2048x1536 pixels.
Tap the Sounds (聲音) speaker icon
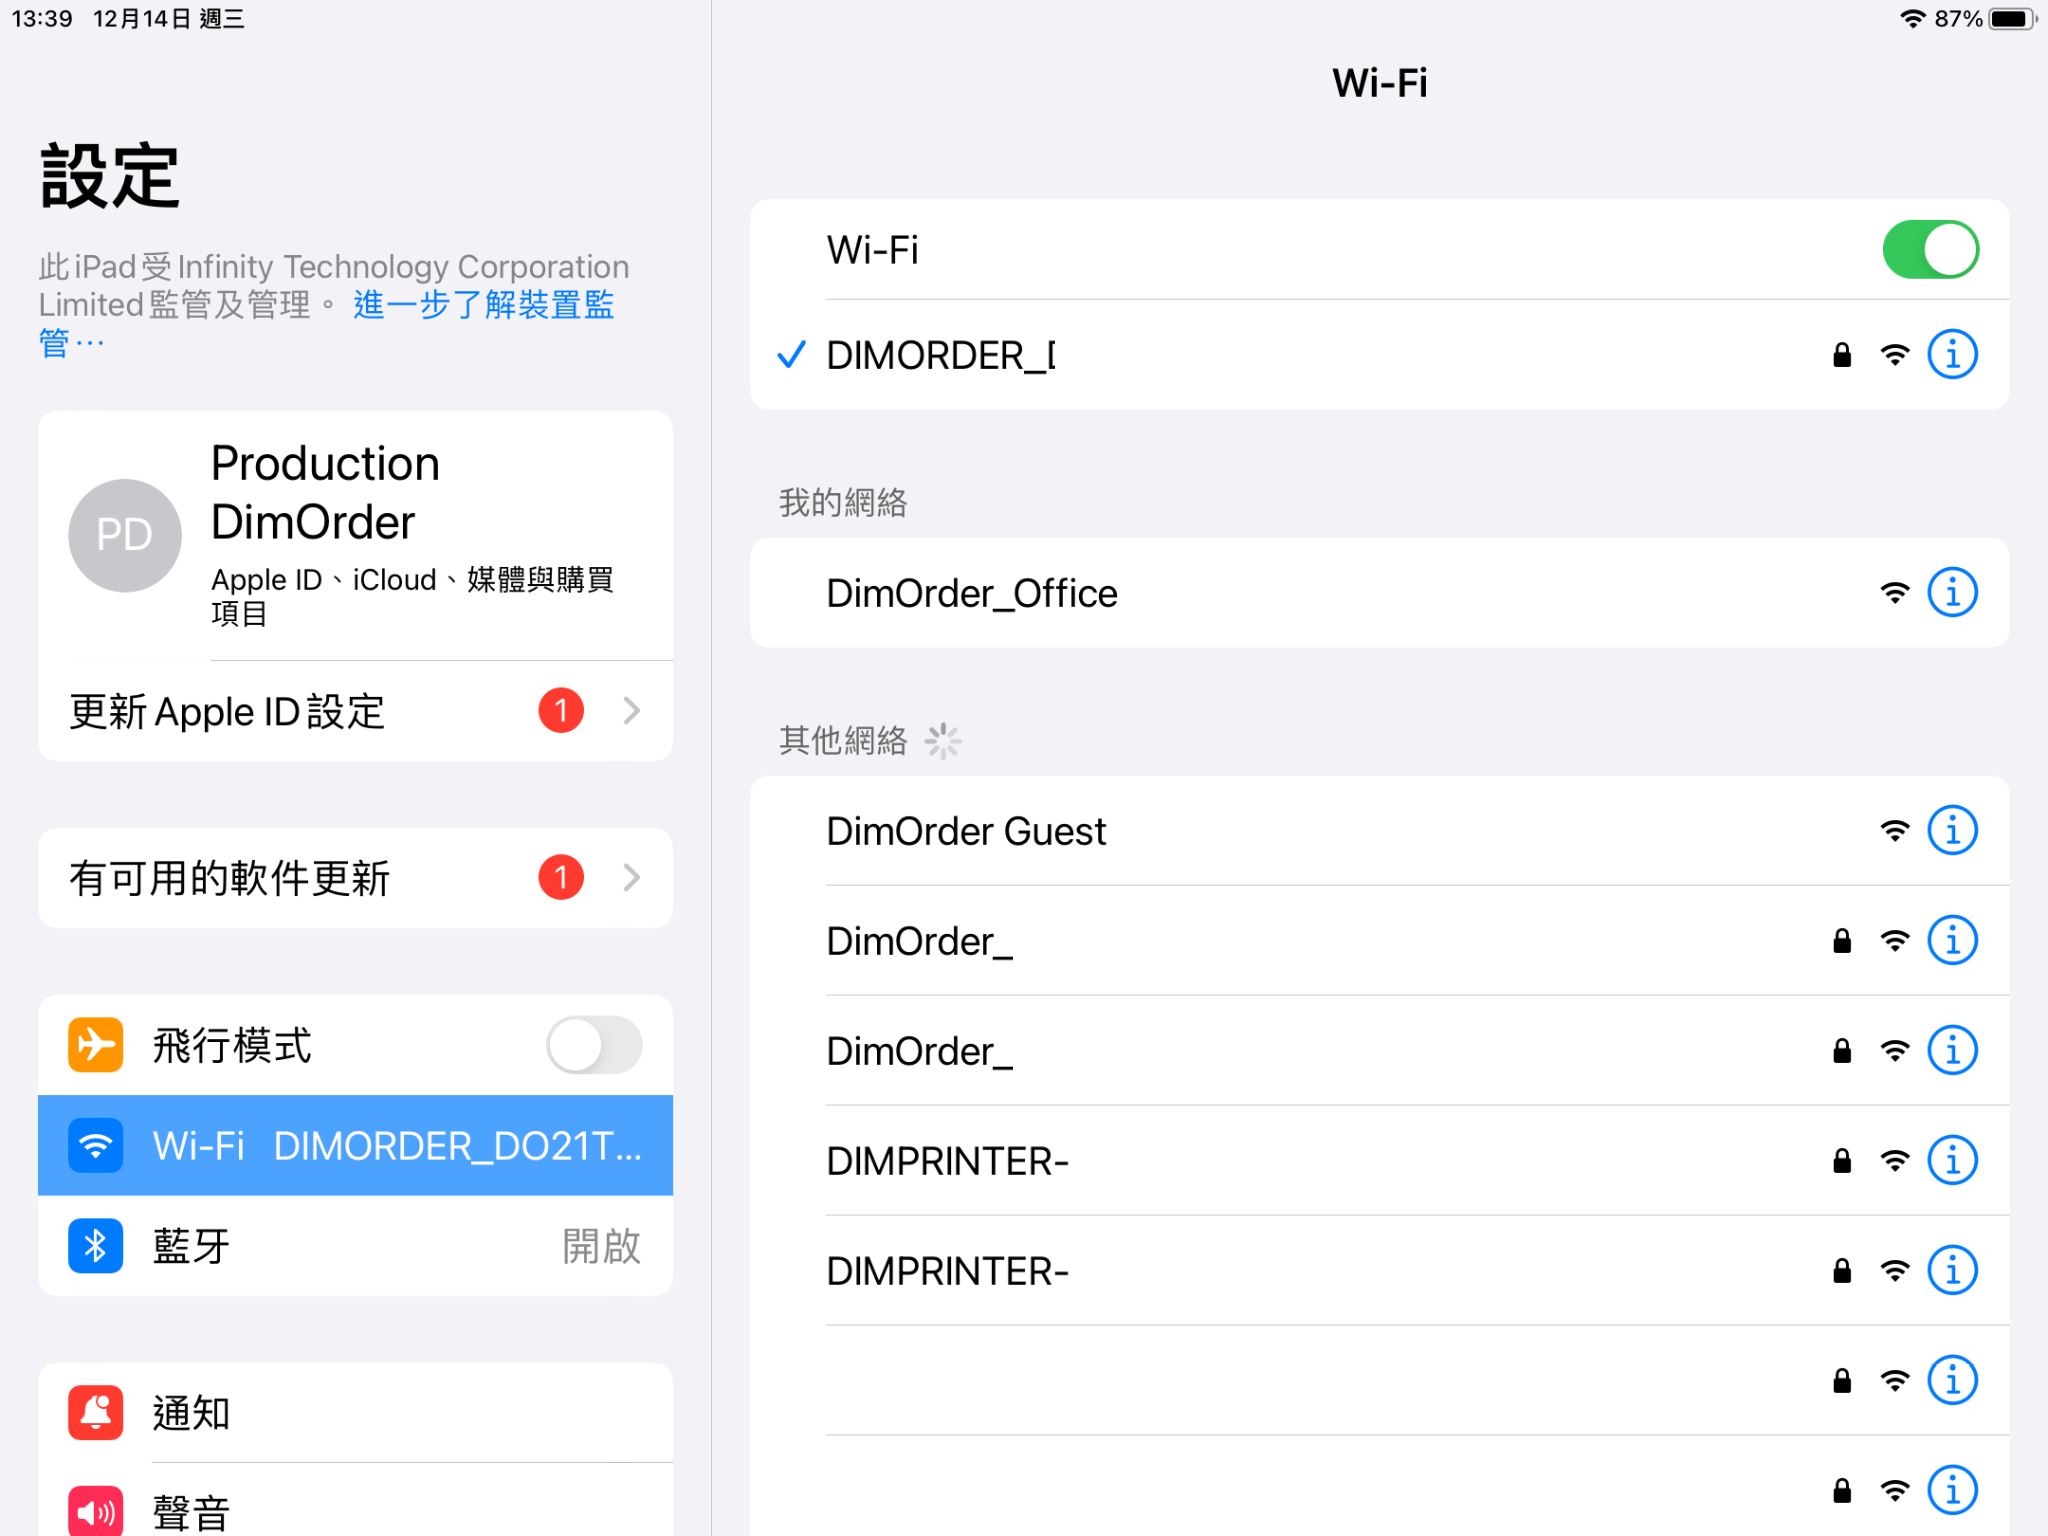(x=96, y=1510)
